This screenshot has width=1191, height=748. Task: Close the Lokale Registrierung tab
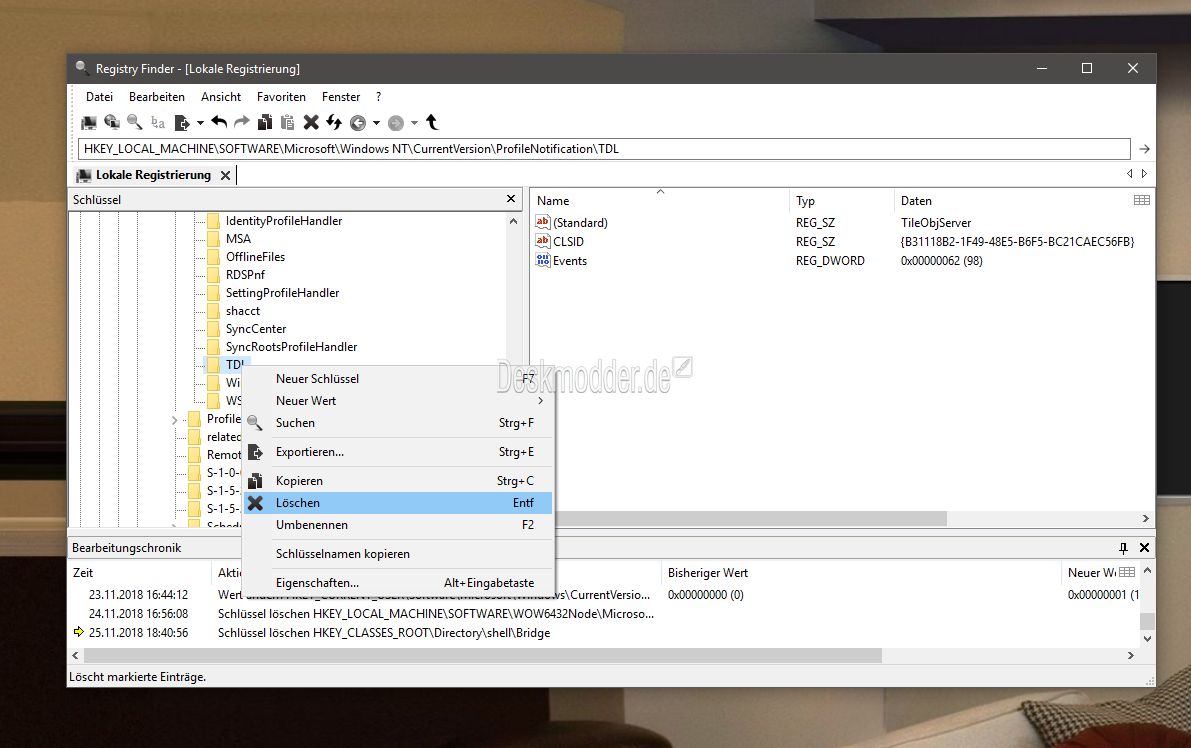tap(225, 175)
